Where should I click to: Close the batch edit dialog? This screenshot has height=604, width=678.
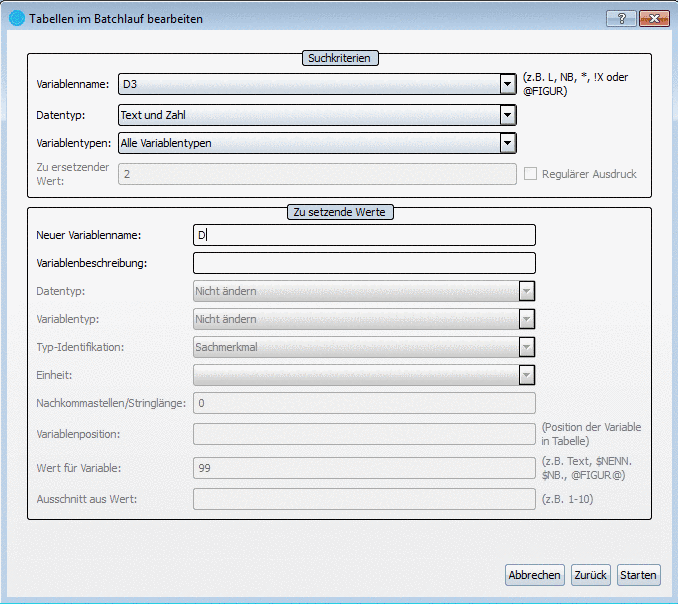[x=653, y=19]
